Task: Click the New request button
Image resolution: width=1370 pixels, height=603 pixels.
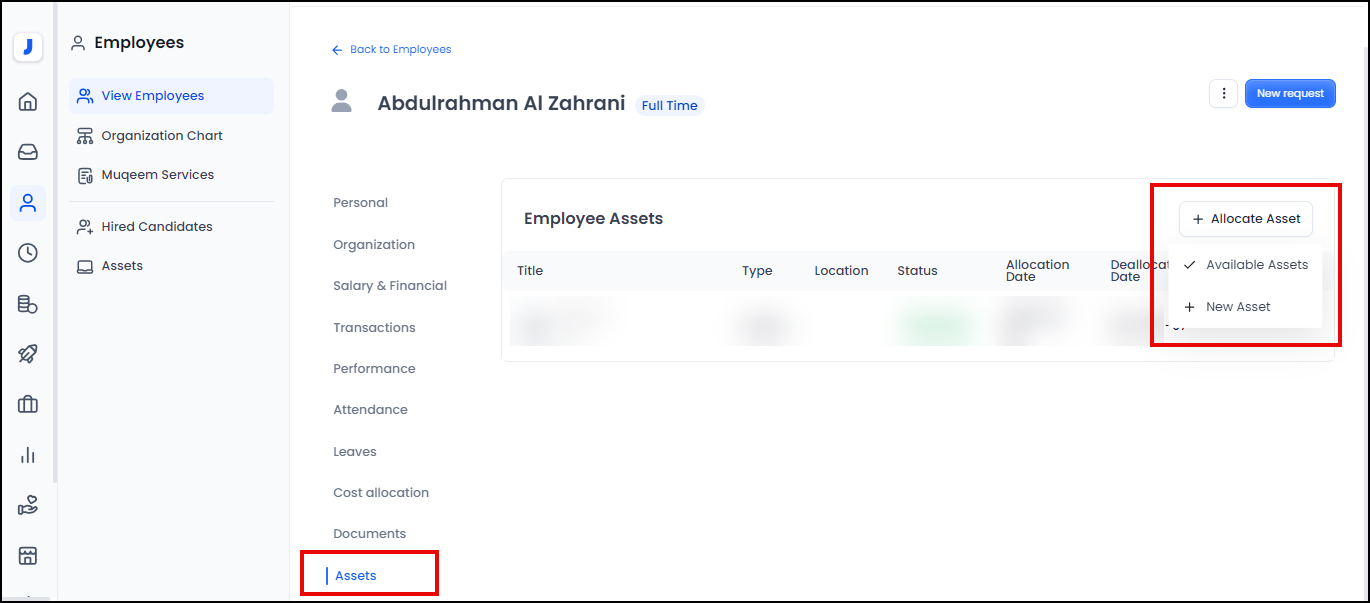Action: point(1289,94)
